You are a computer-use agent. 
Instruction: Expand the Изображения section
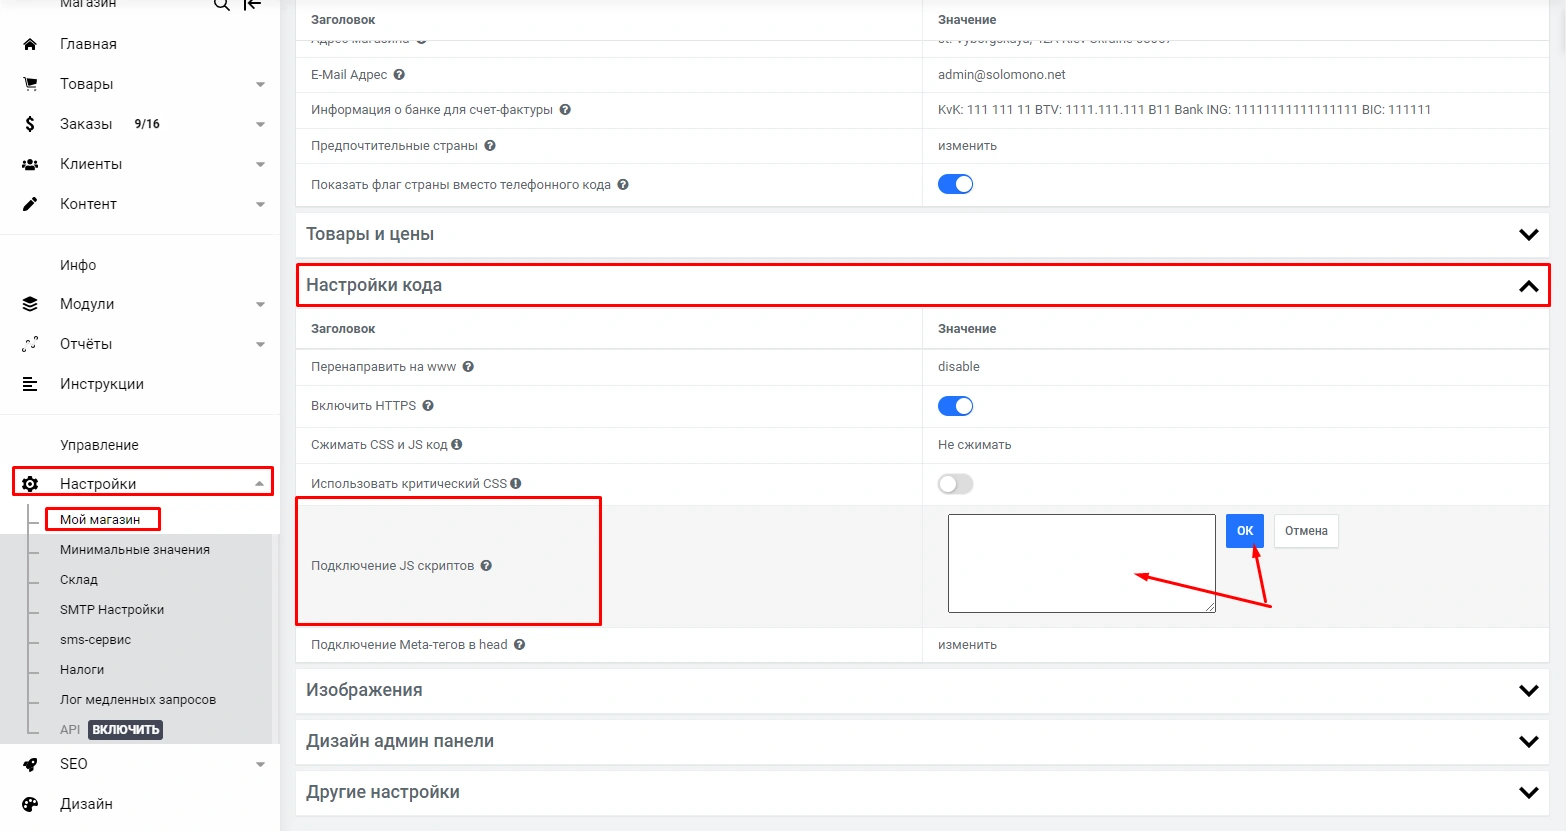point(1528,691)
